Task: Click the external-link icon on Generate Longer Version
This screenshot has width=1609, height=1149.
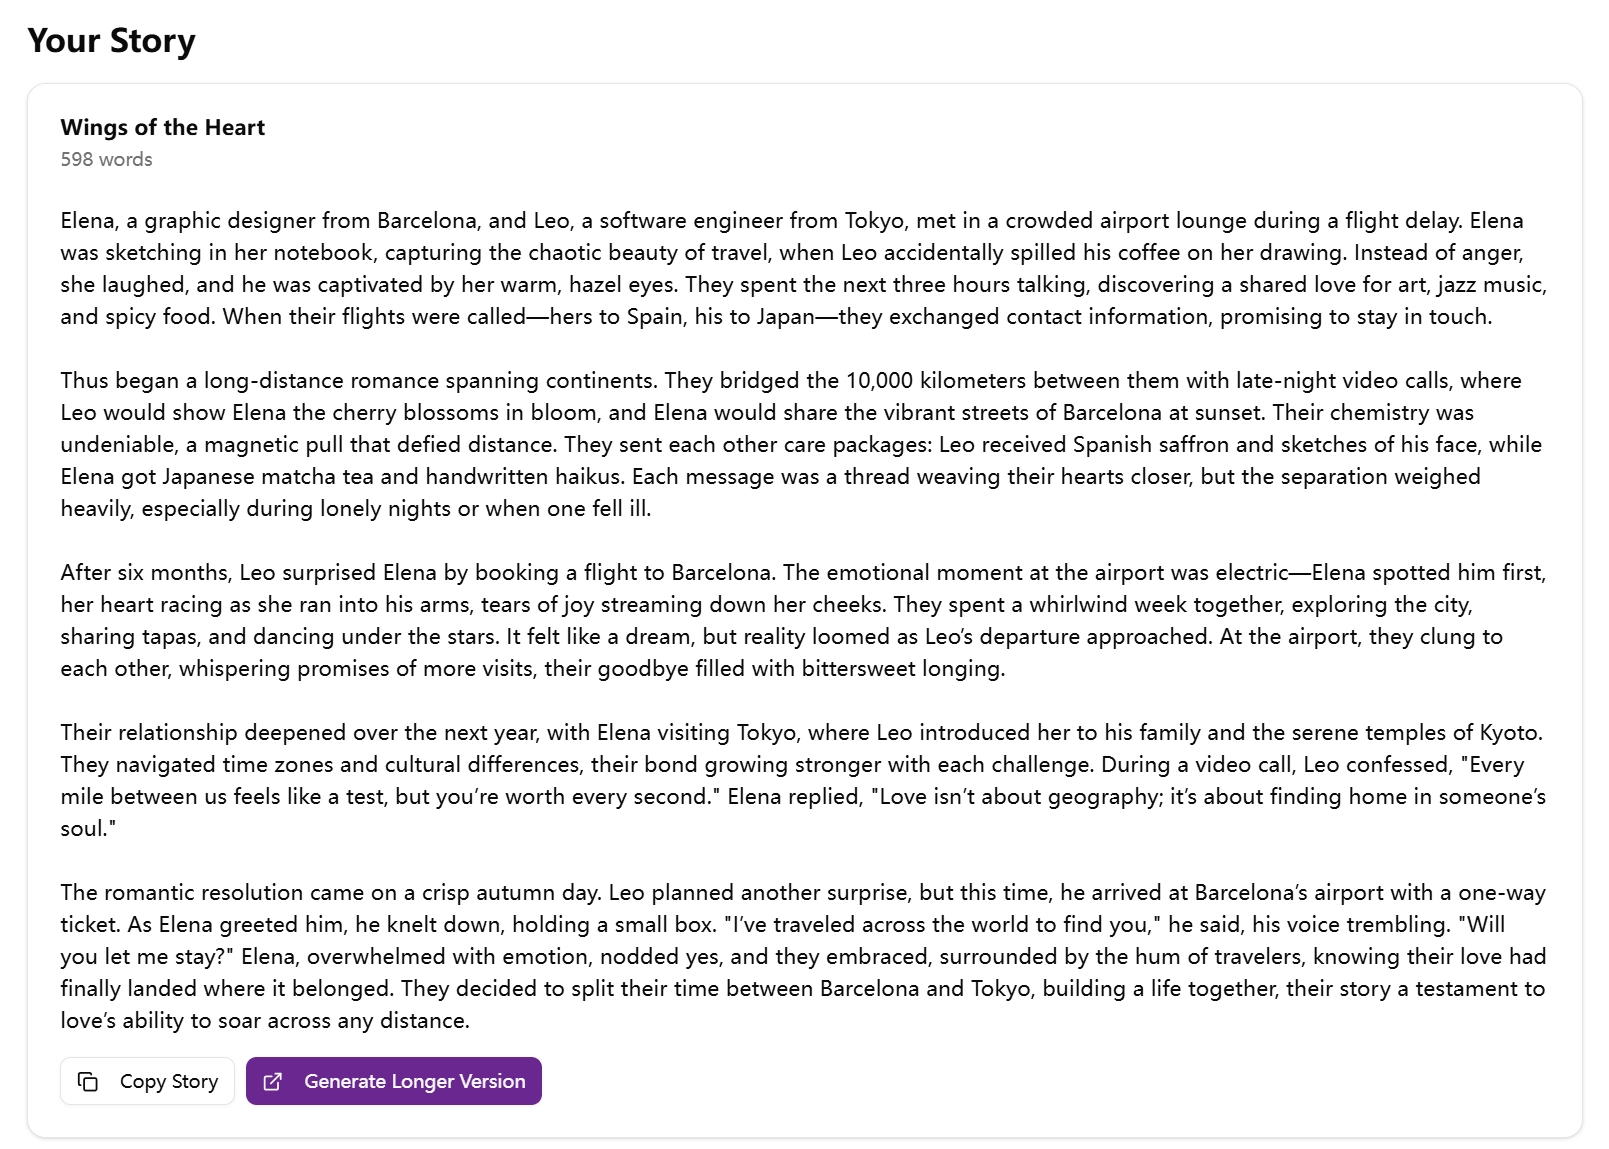Action: [272, 1081]
